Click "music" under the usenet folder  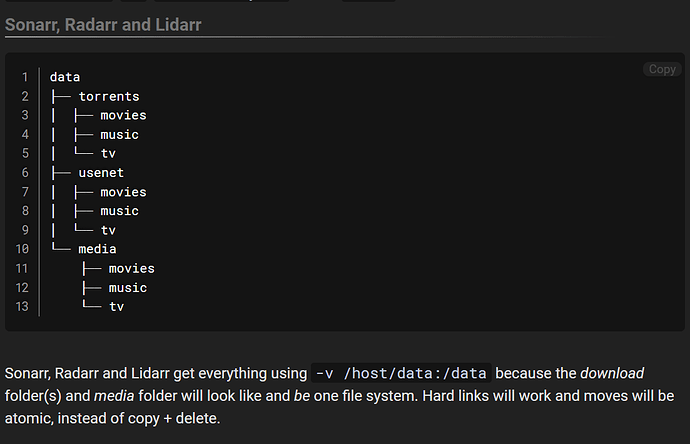pyautogui.click(x=119, y=211)
